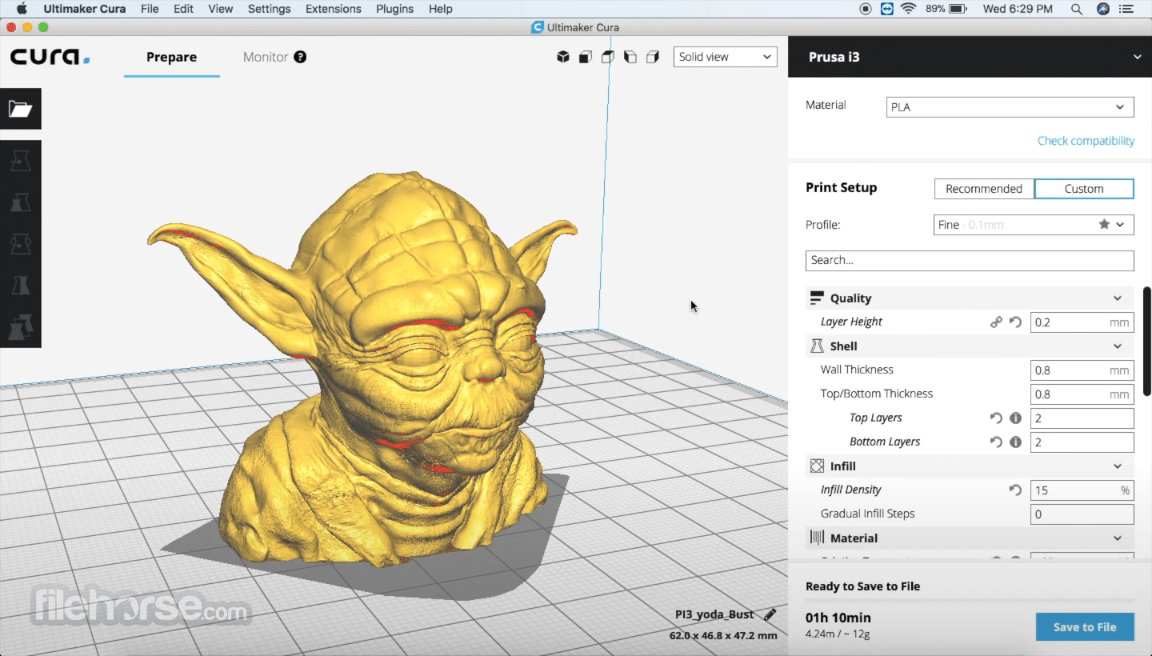This screenshot has height=656, width=1152.
Task: Click the Layer Height value field
Action: coord(1081,322)
